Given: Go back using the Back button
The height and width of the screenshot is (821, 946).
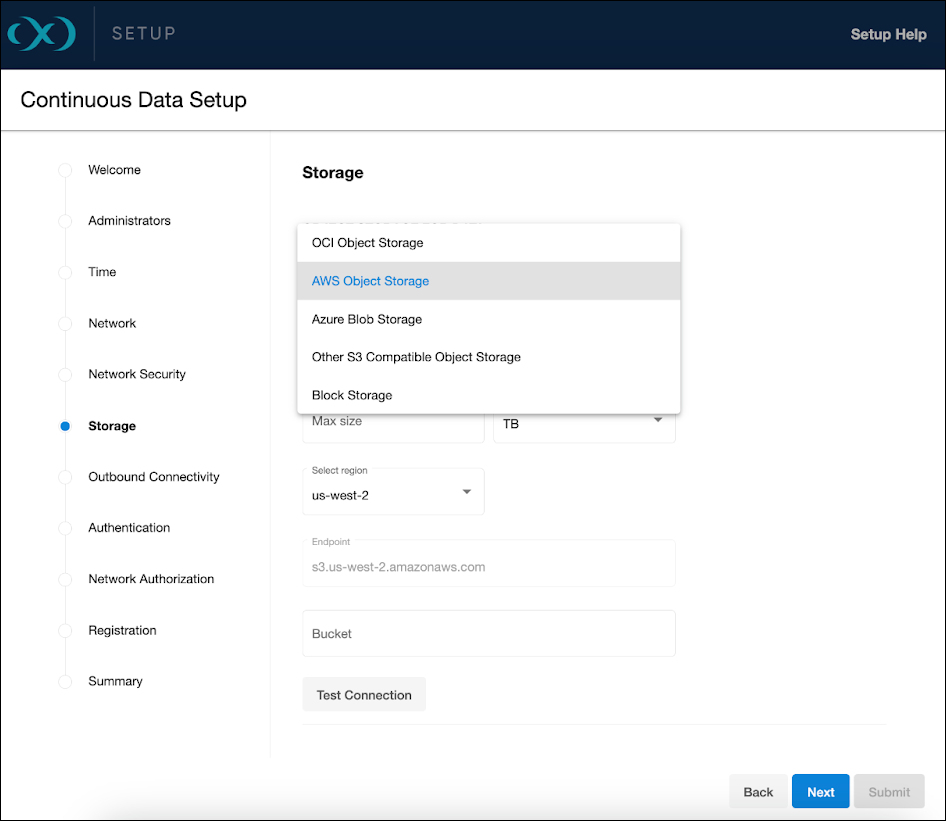Looking at the screenshot, I should pyautogui.click(x=759, y=791).
